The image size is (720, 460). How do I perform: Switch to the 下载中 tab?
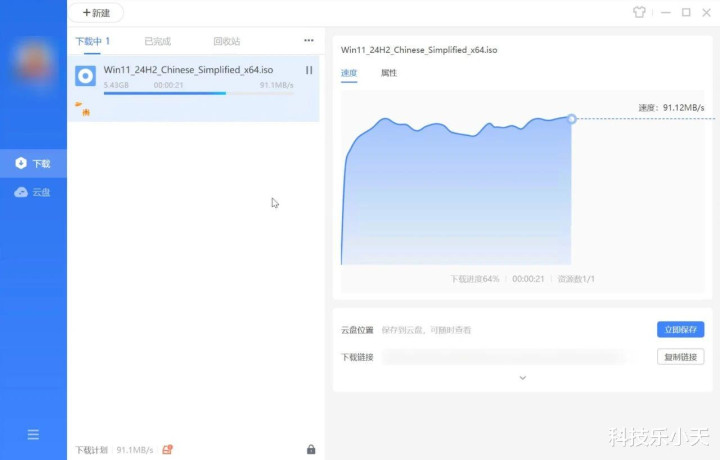92,41
